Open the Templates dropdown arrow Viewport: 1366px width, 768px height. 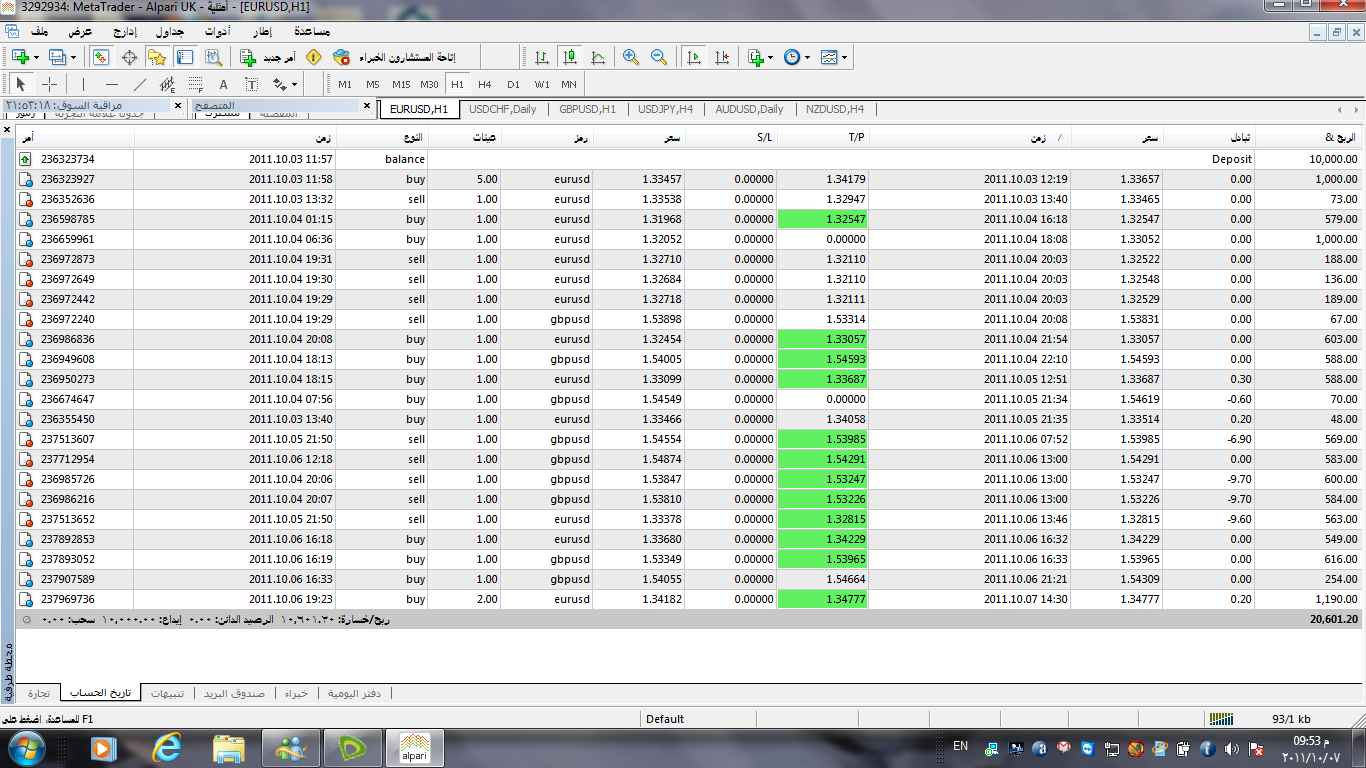click(x=845, y=57)
